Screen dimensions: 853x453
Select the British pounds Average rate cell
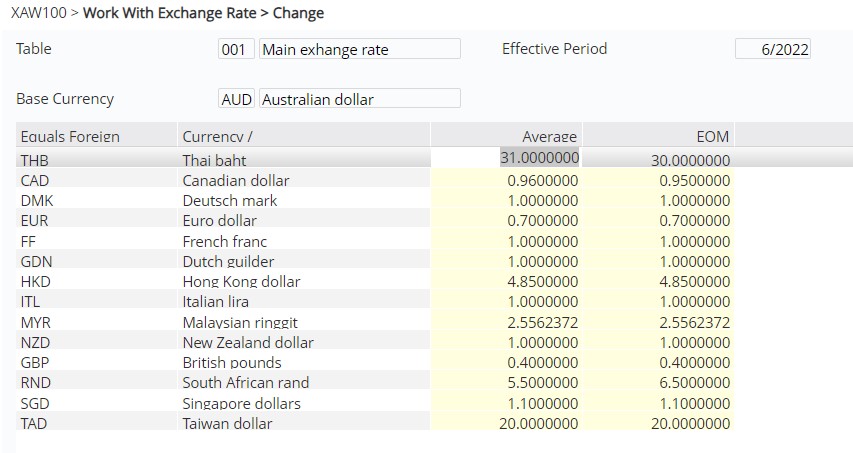[x=506, y=362]
